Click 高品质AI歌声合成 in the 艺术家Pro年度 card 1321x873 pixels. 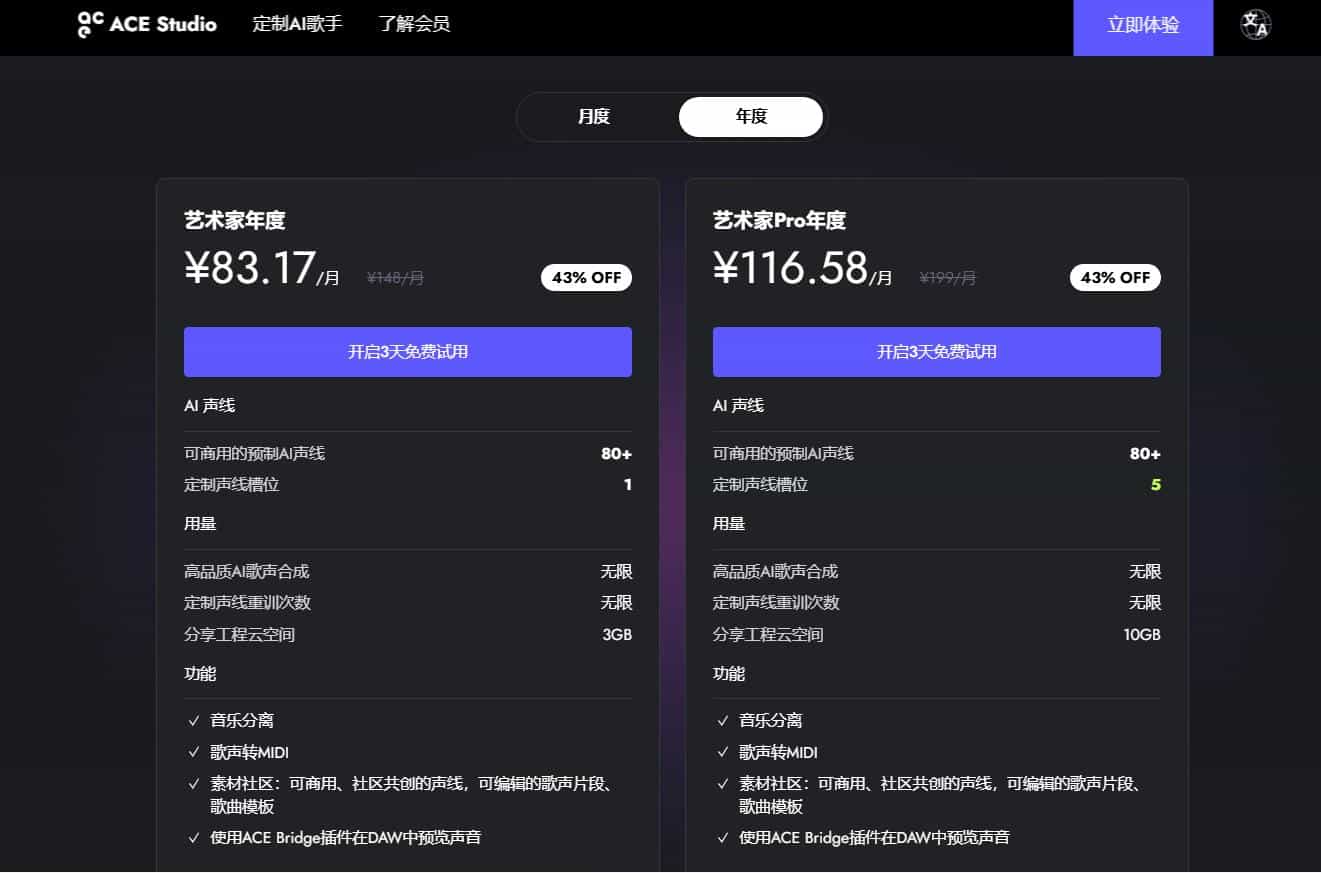[x=776, y=572]
